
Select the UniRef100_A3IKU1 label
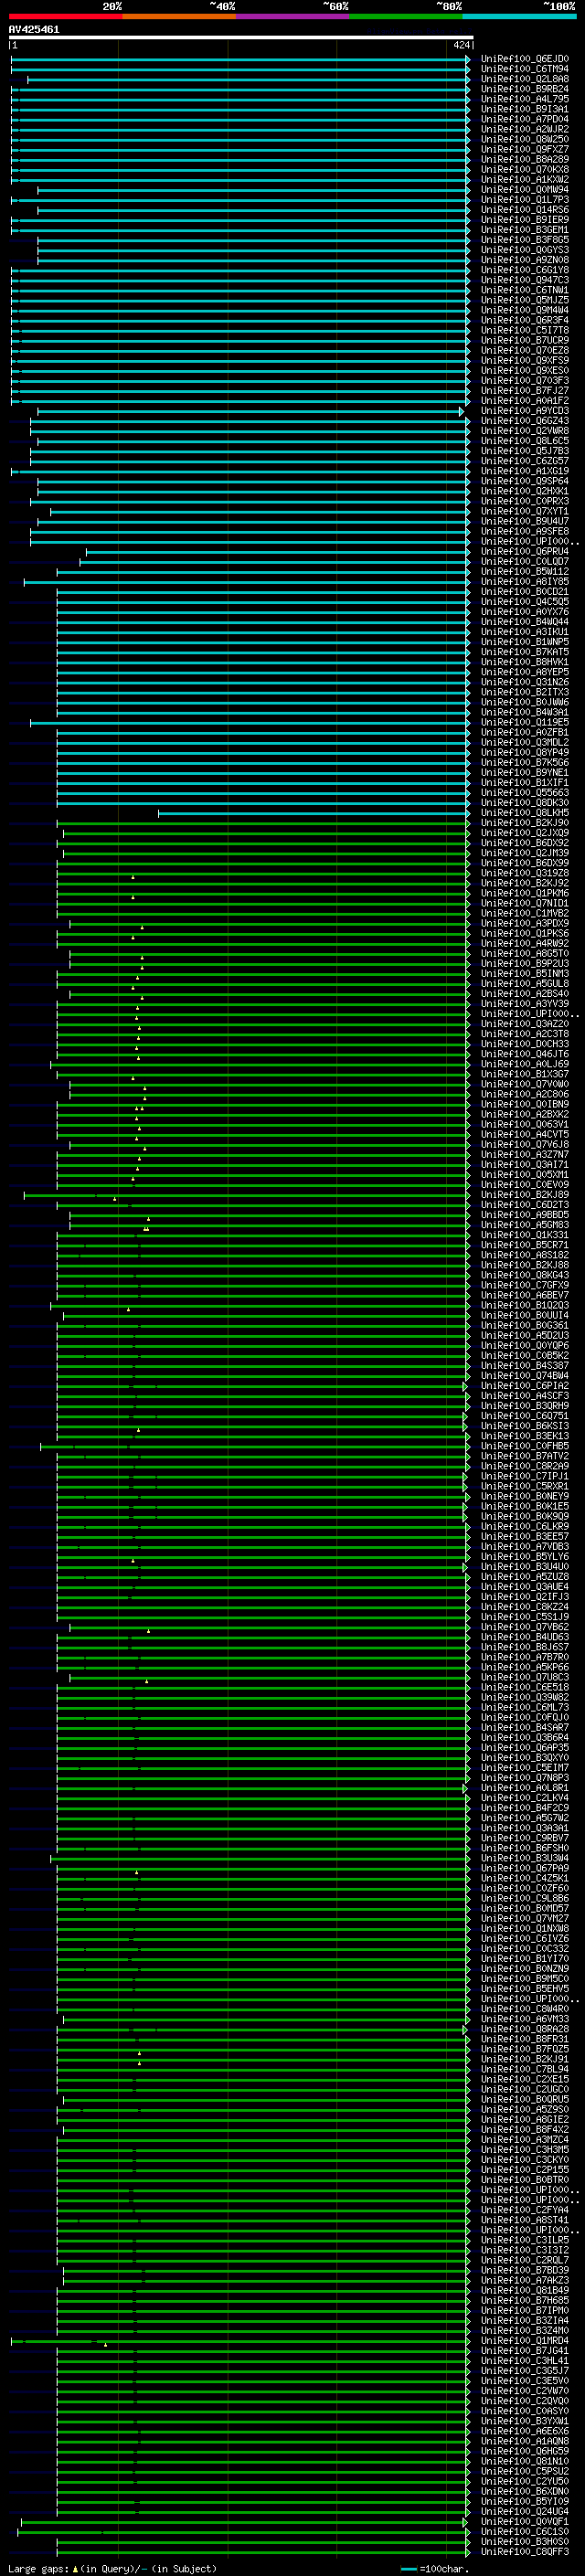(x=525, y=632)
